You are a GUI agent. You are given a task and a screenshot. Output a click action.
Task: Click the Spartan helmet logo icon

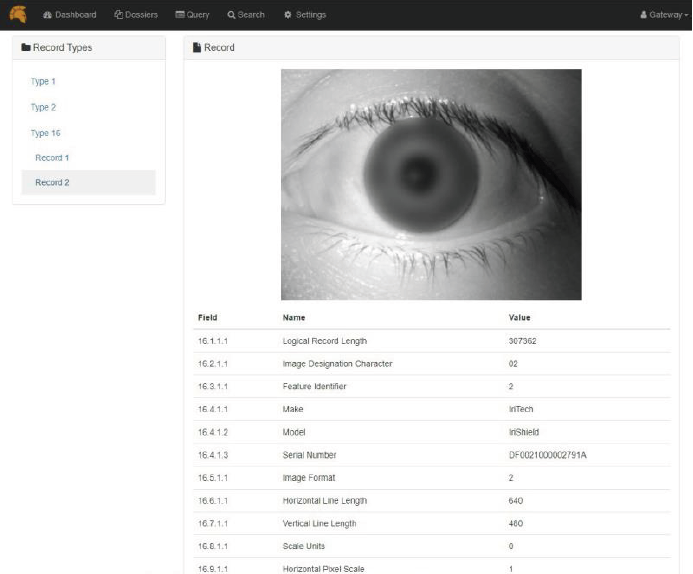click(x=17, y=14)
